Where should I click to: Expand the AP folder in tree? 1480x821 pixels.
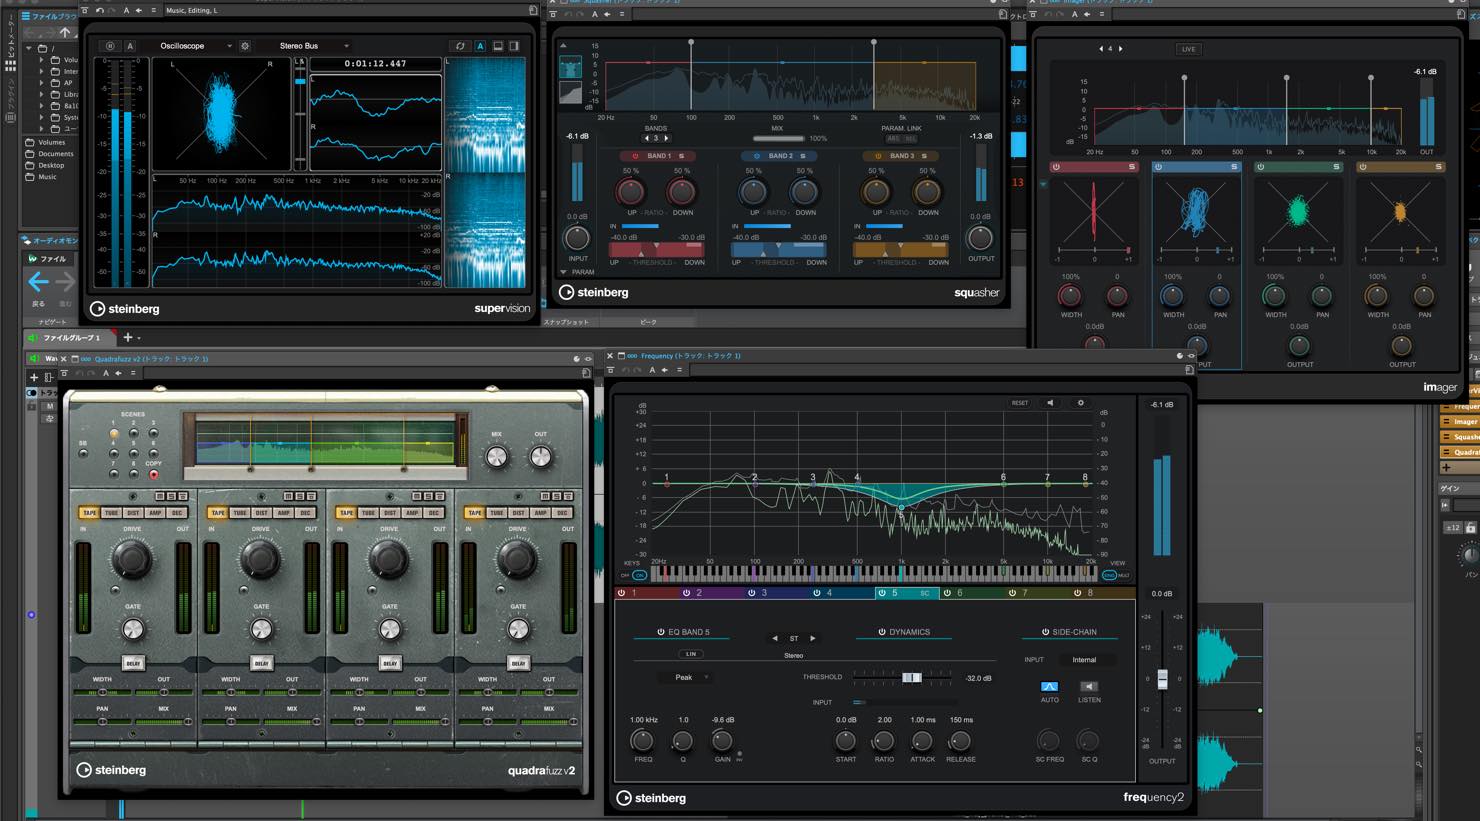coord(42,83)
